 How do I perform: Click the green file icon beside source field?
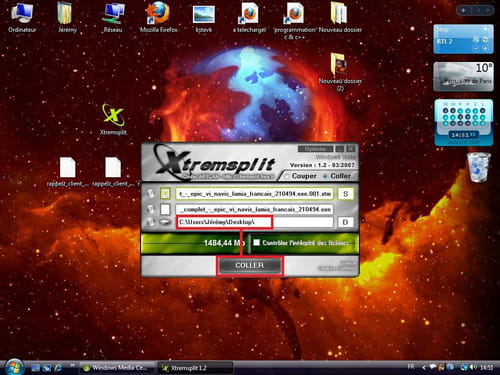[165, 193]
